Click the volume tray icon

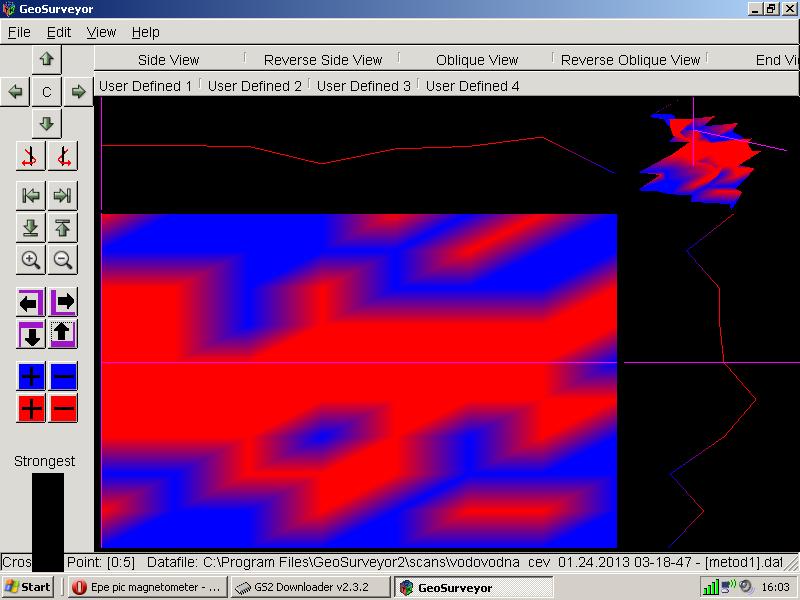pos(745,587)
